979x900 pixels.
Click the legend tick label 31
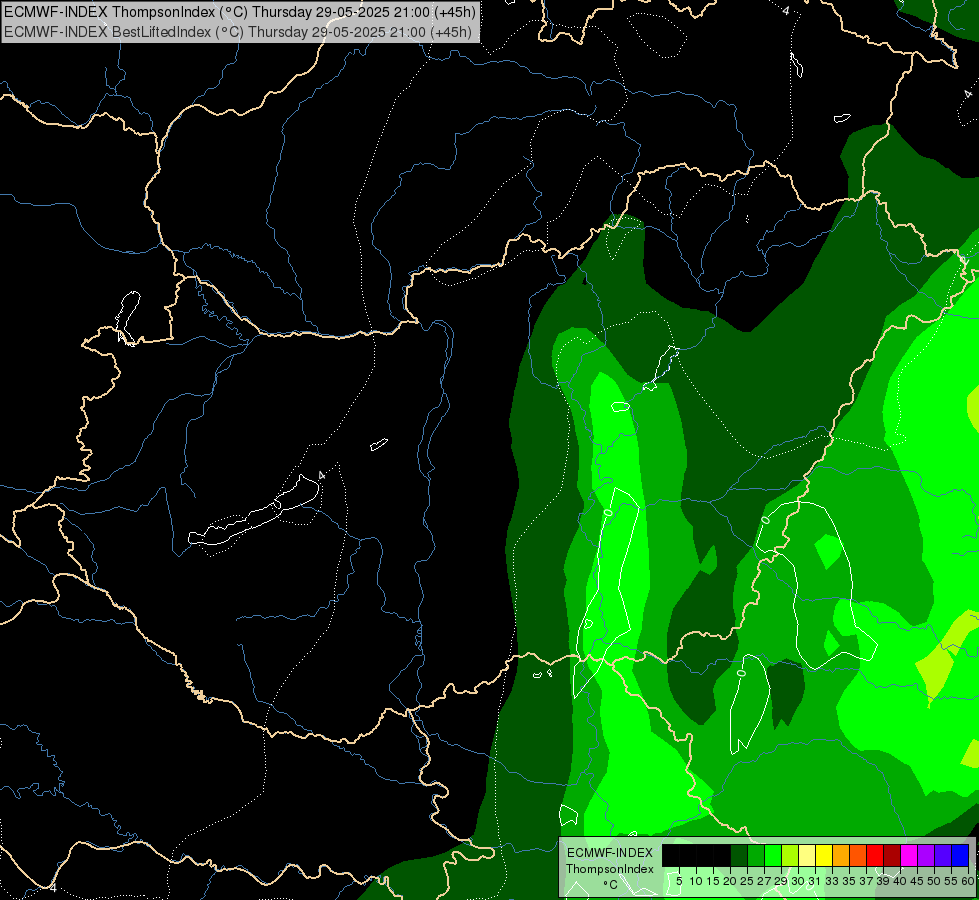815,881
